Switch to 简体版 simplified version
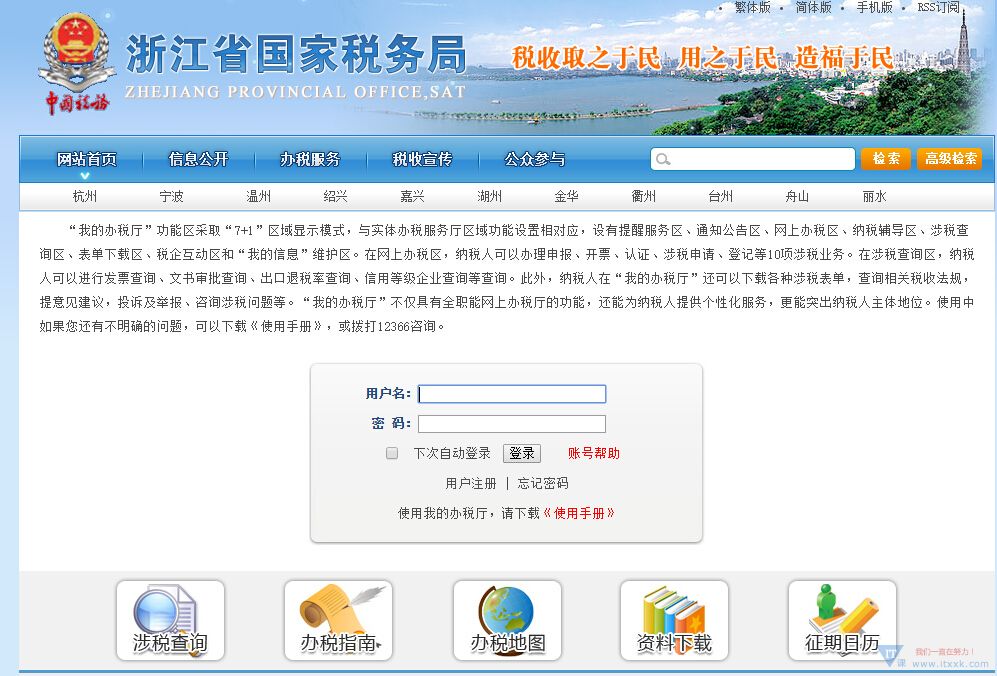The width and height of the screenshot is (997, 676). point(814,7)
